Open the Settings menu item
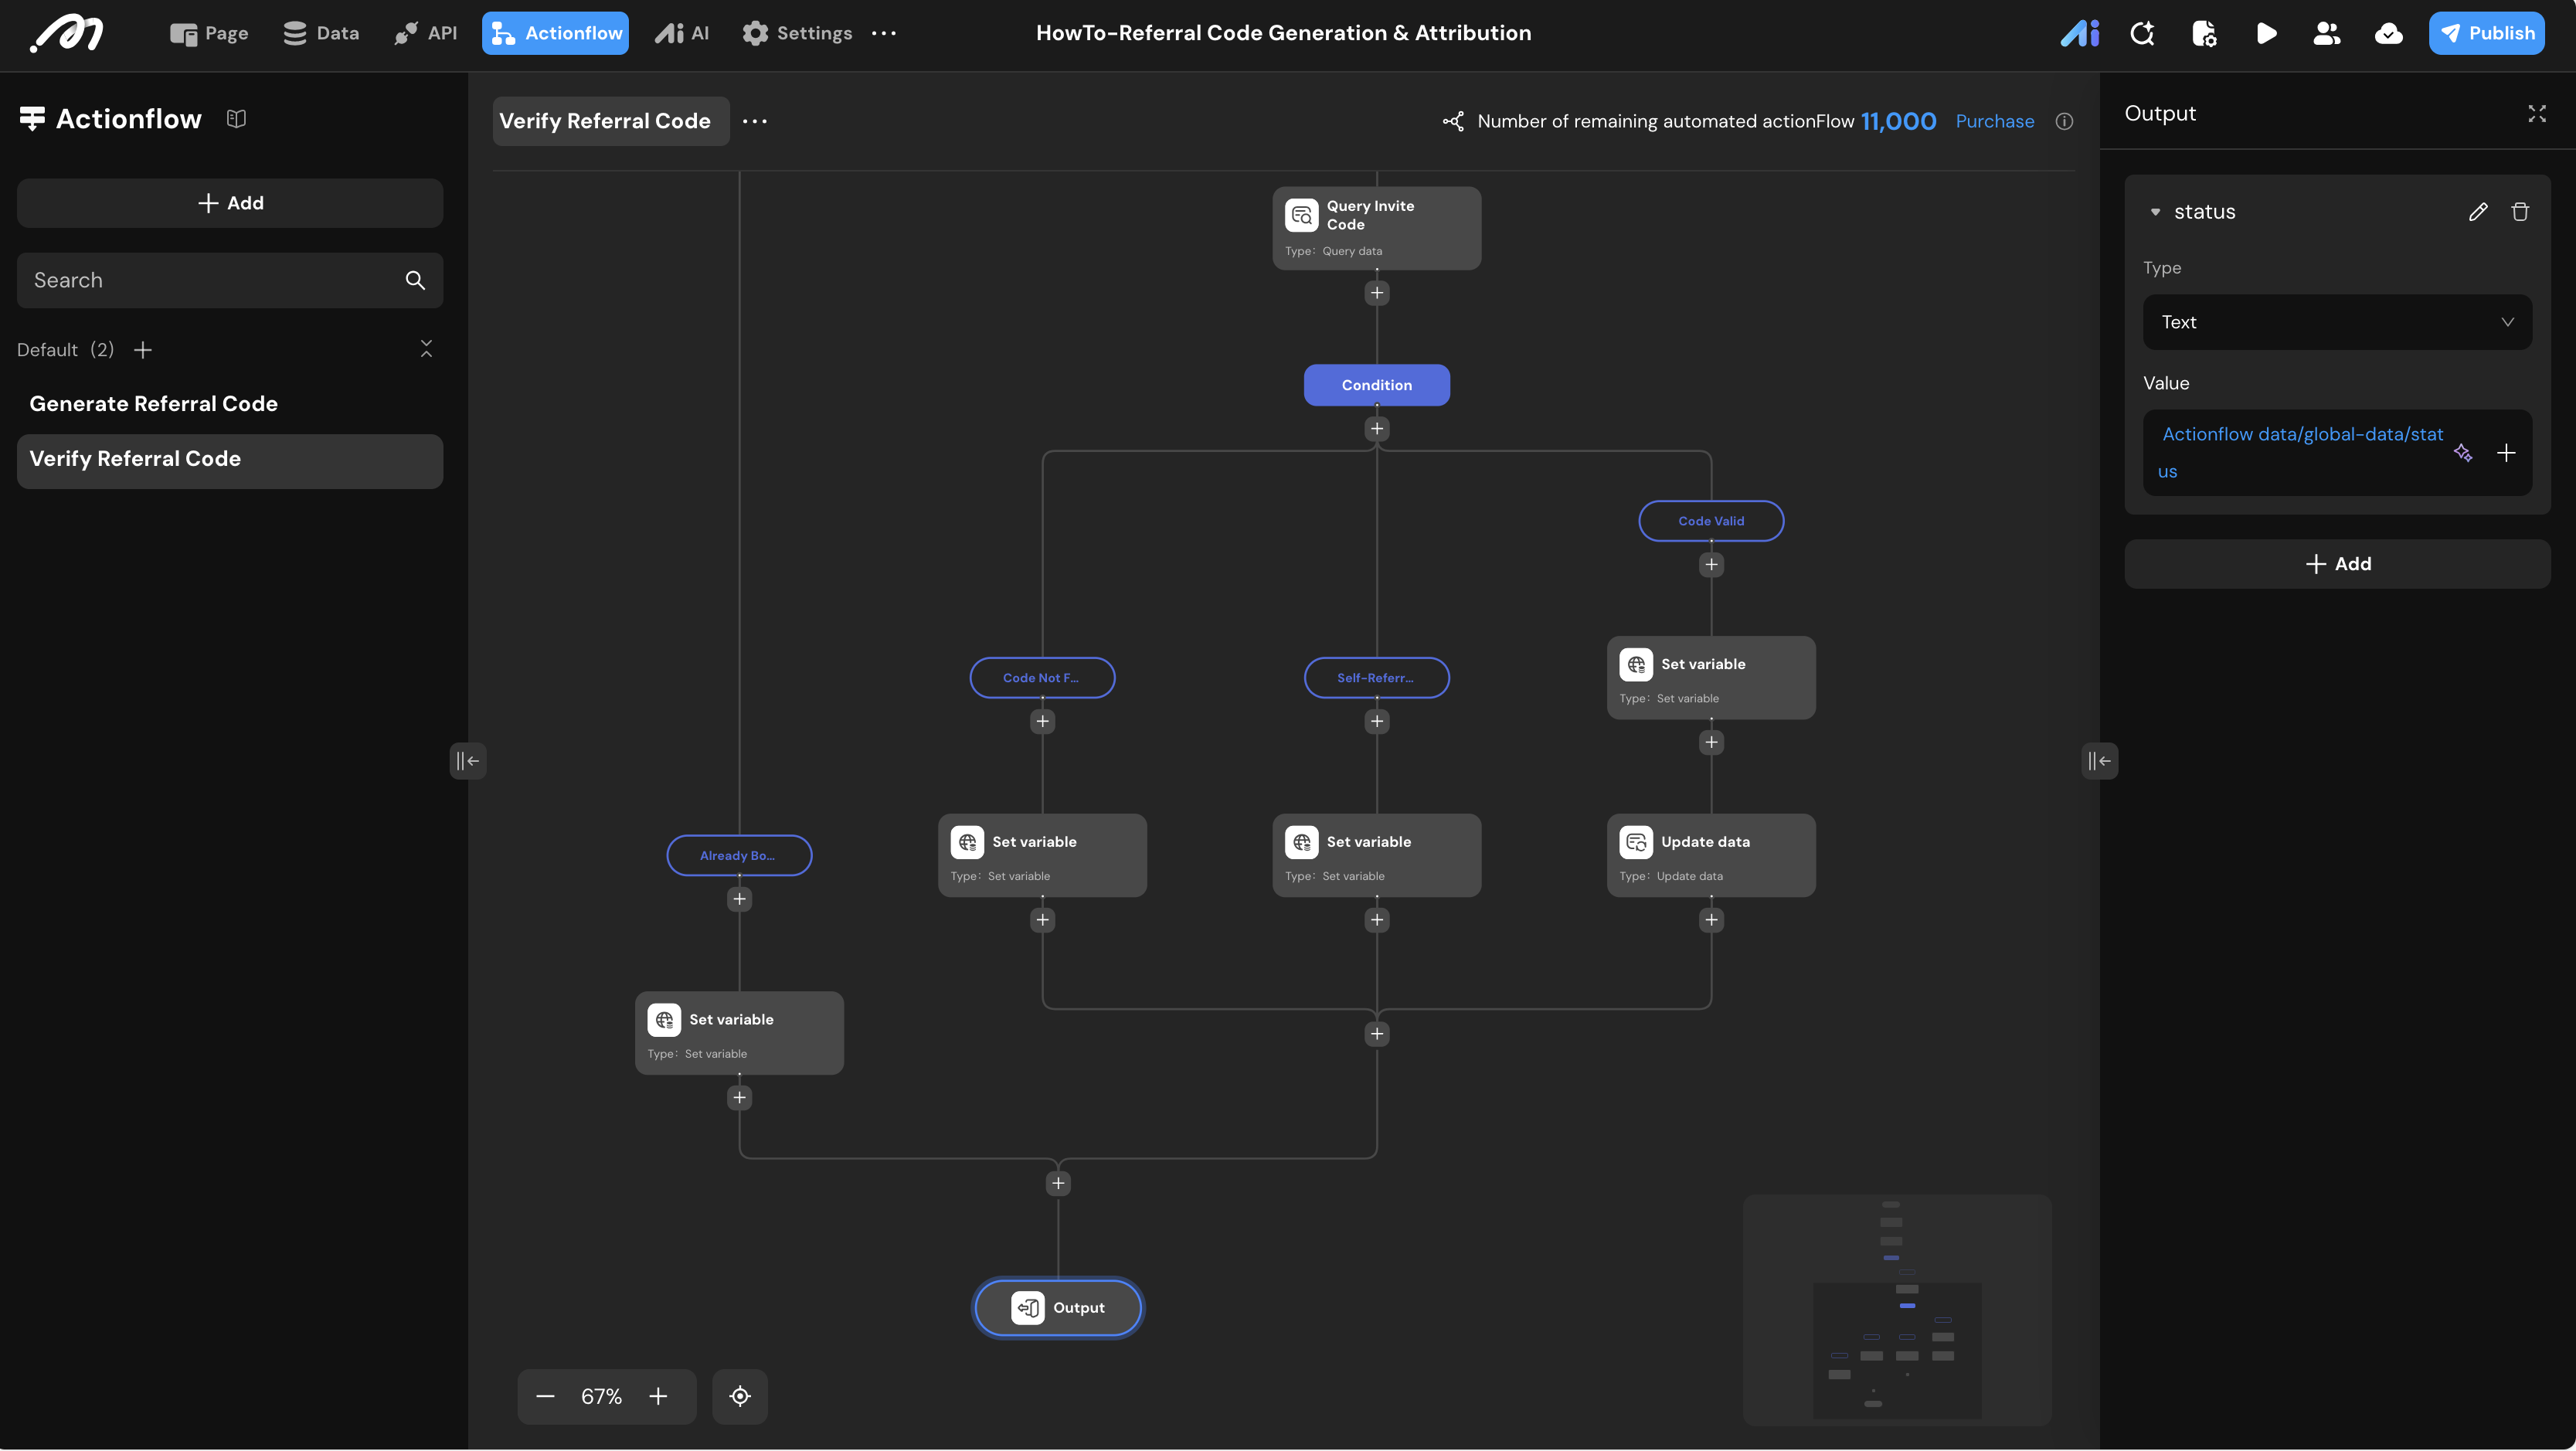This screenshot has width=2576, height=1451. [x=797, y=34]
